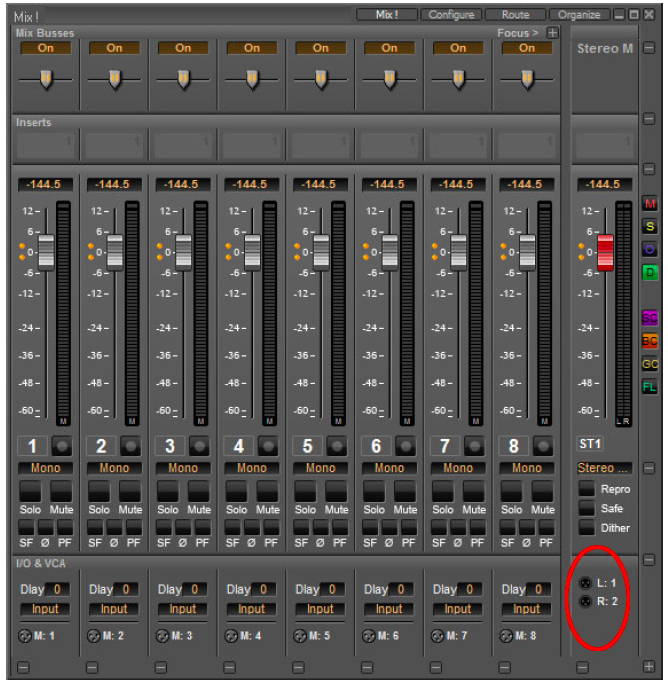Viewport: 668px width, 685px height.
Task: Click the input connector icon beside M: 3
Action: coord(162,636)
